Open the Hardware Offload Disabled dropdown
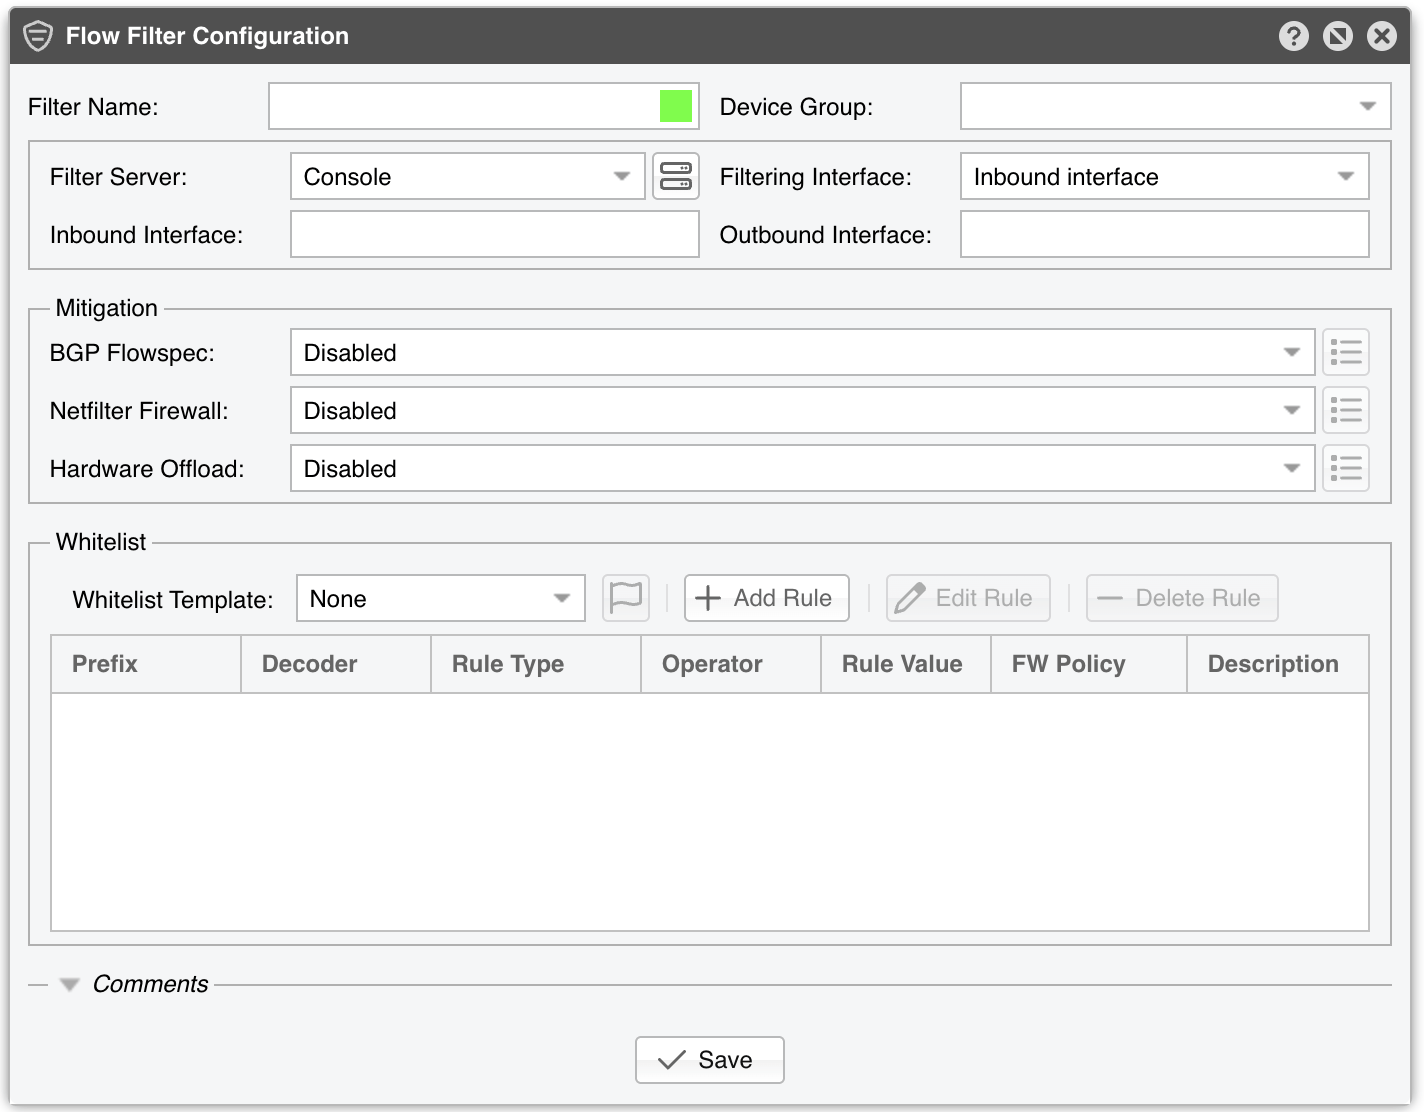 click(x=803, y=468)
